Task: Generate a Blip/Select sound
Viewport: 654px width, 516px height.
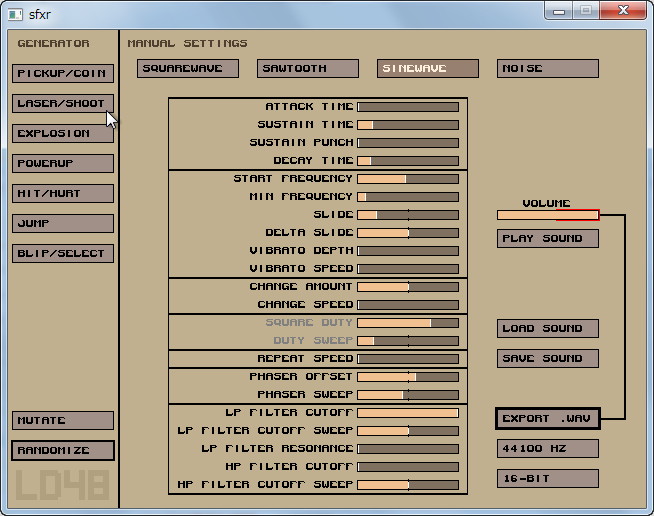Action: click(63, 254)
